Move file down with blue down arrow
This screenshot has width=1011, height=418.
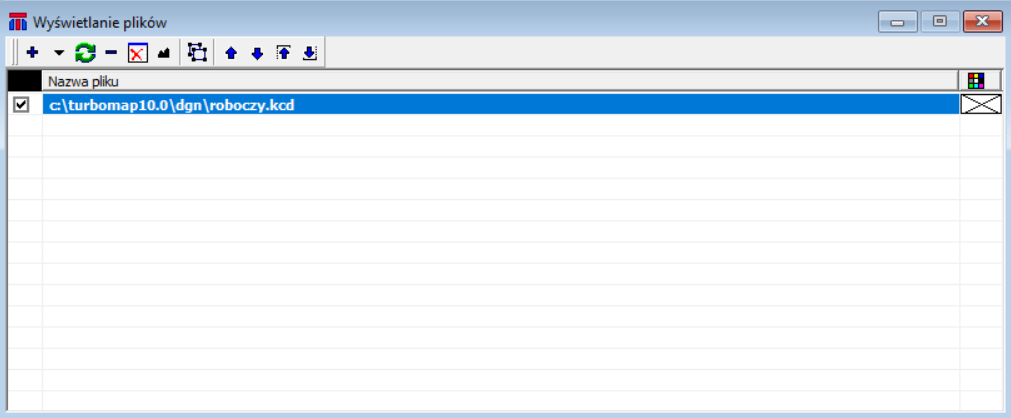pos(257,54)
